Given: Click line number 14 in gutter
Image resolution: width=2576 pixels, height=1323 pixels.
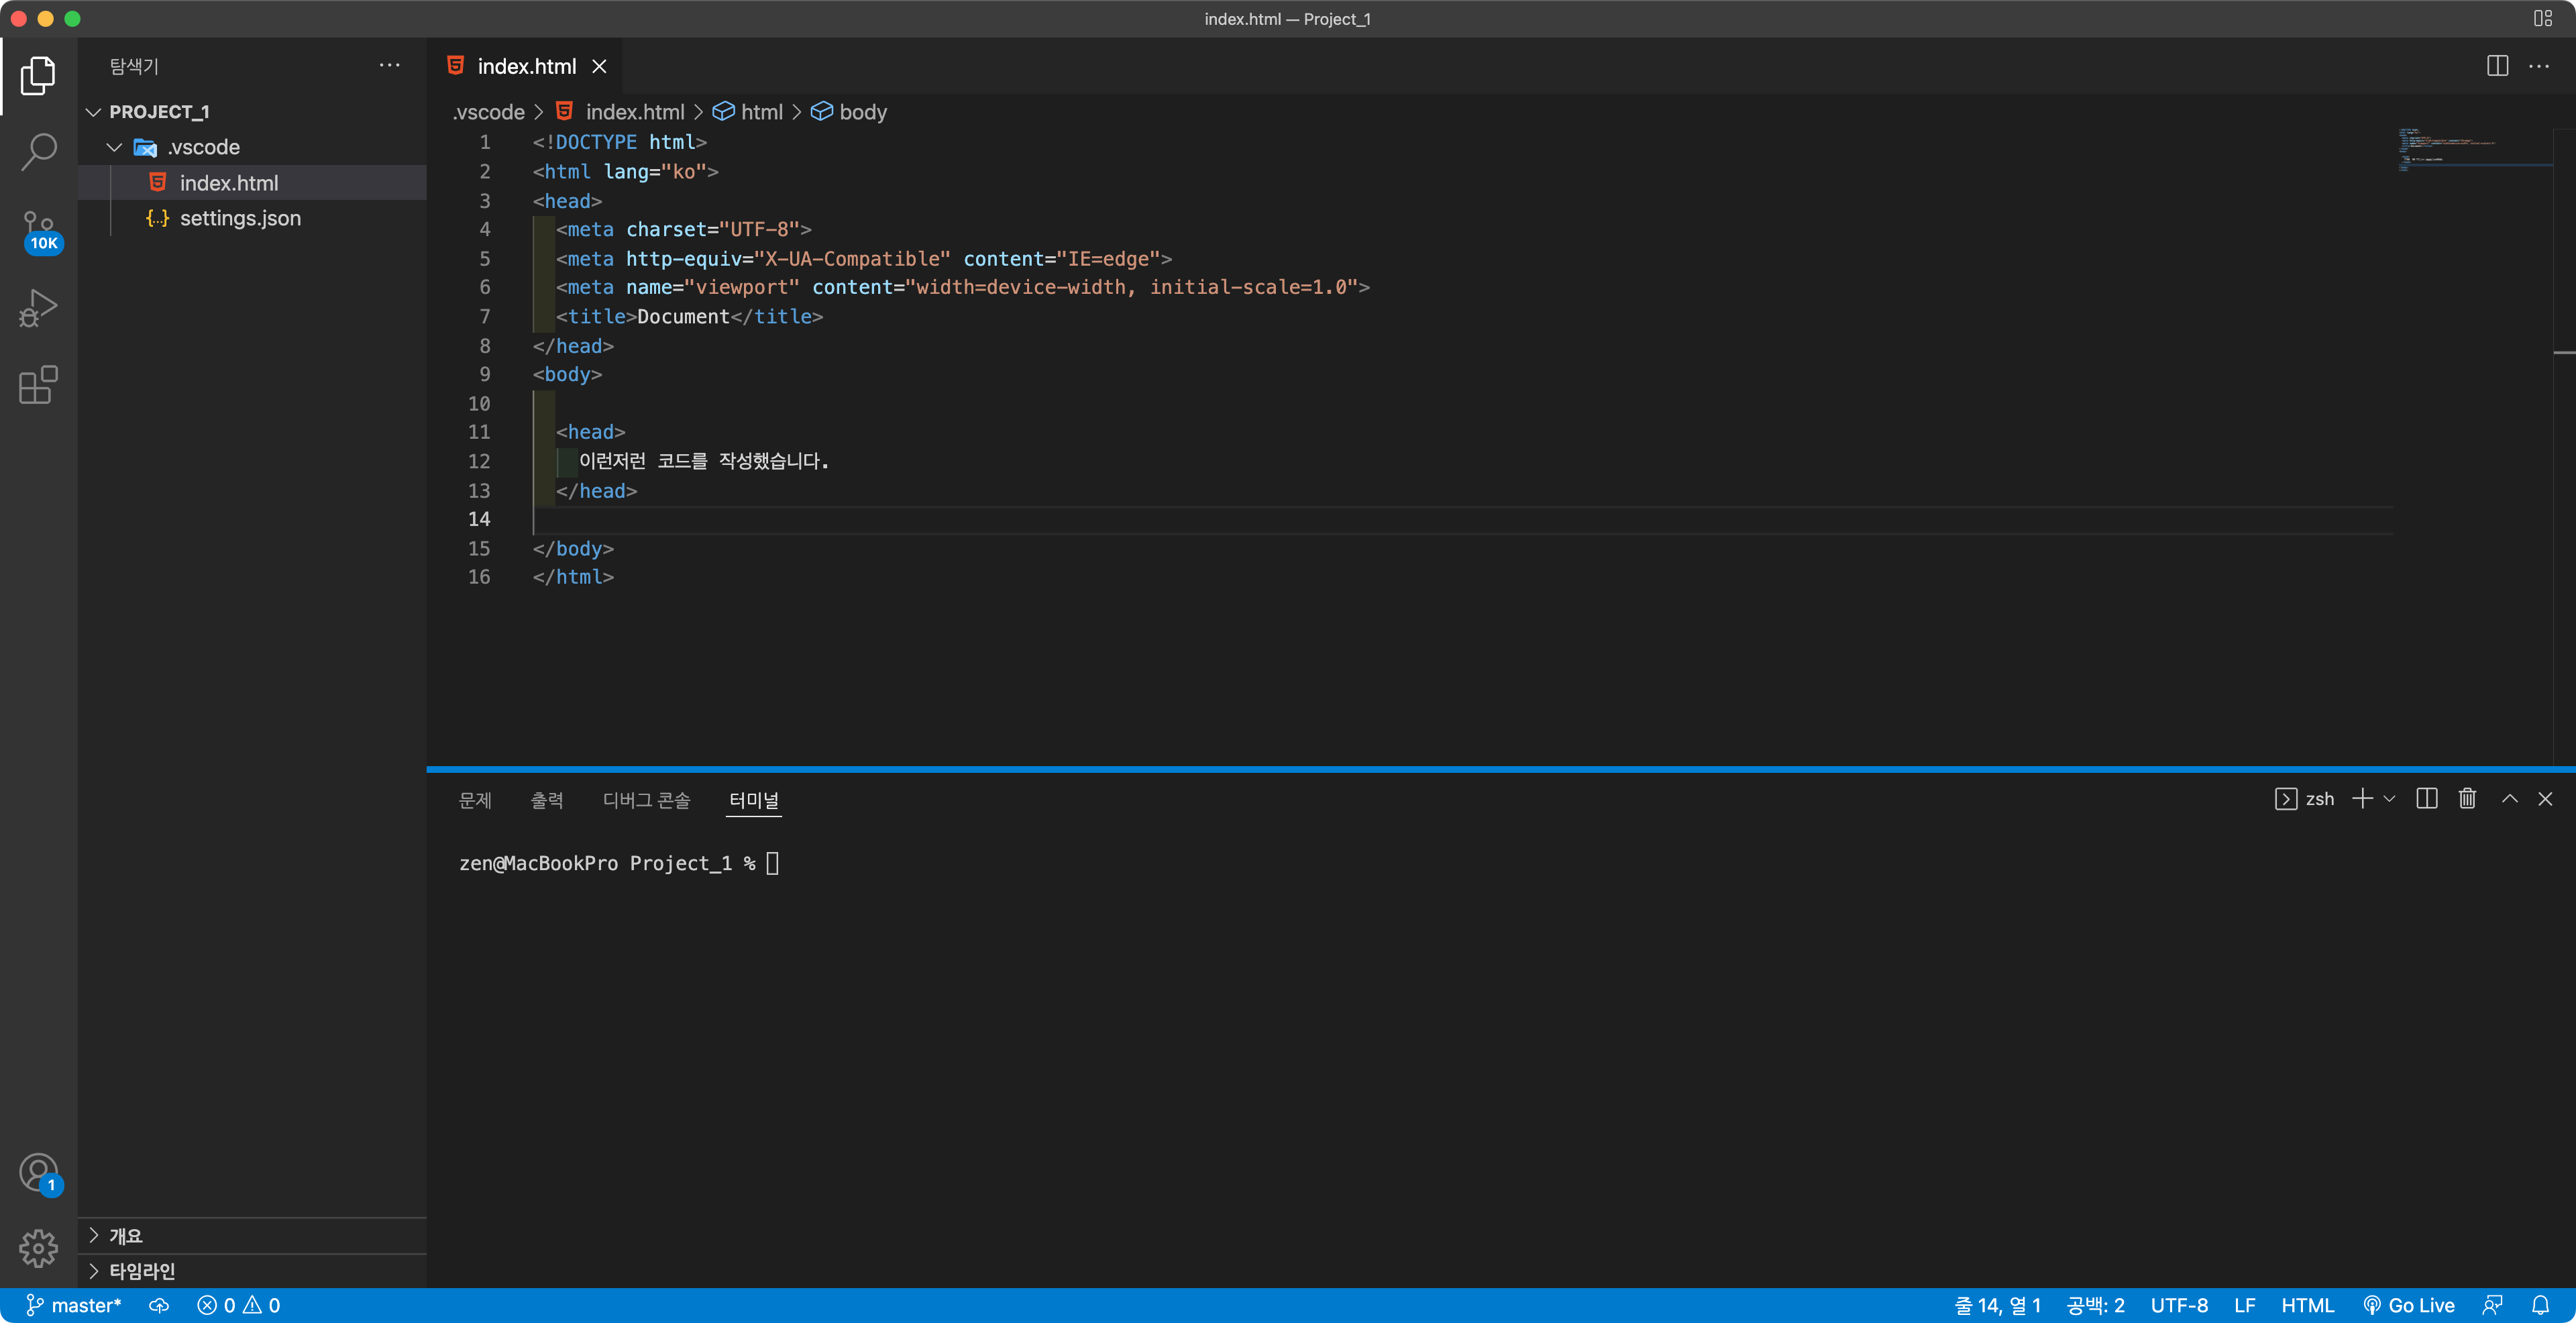Looking at the screenshot, I should tap(479, 519).
